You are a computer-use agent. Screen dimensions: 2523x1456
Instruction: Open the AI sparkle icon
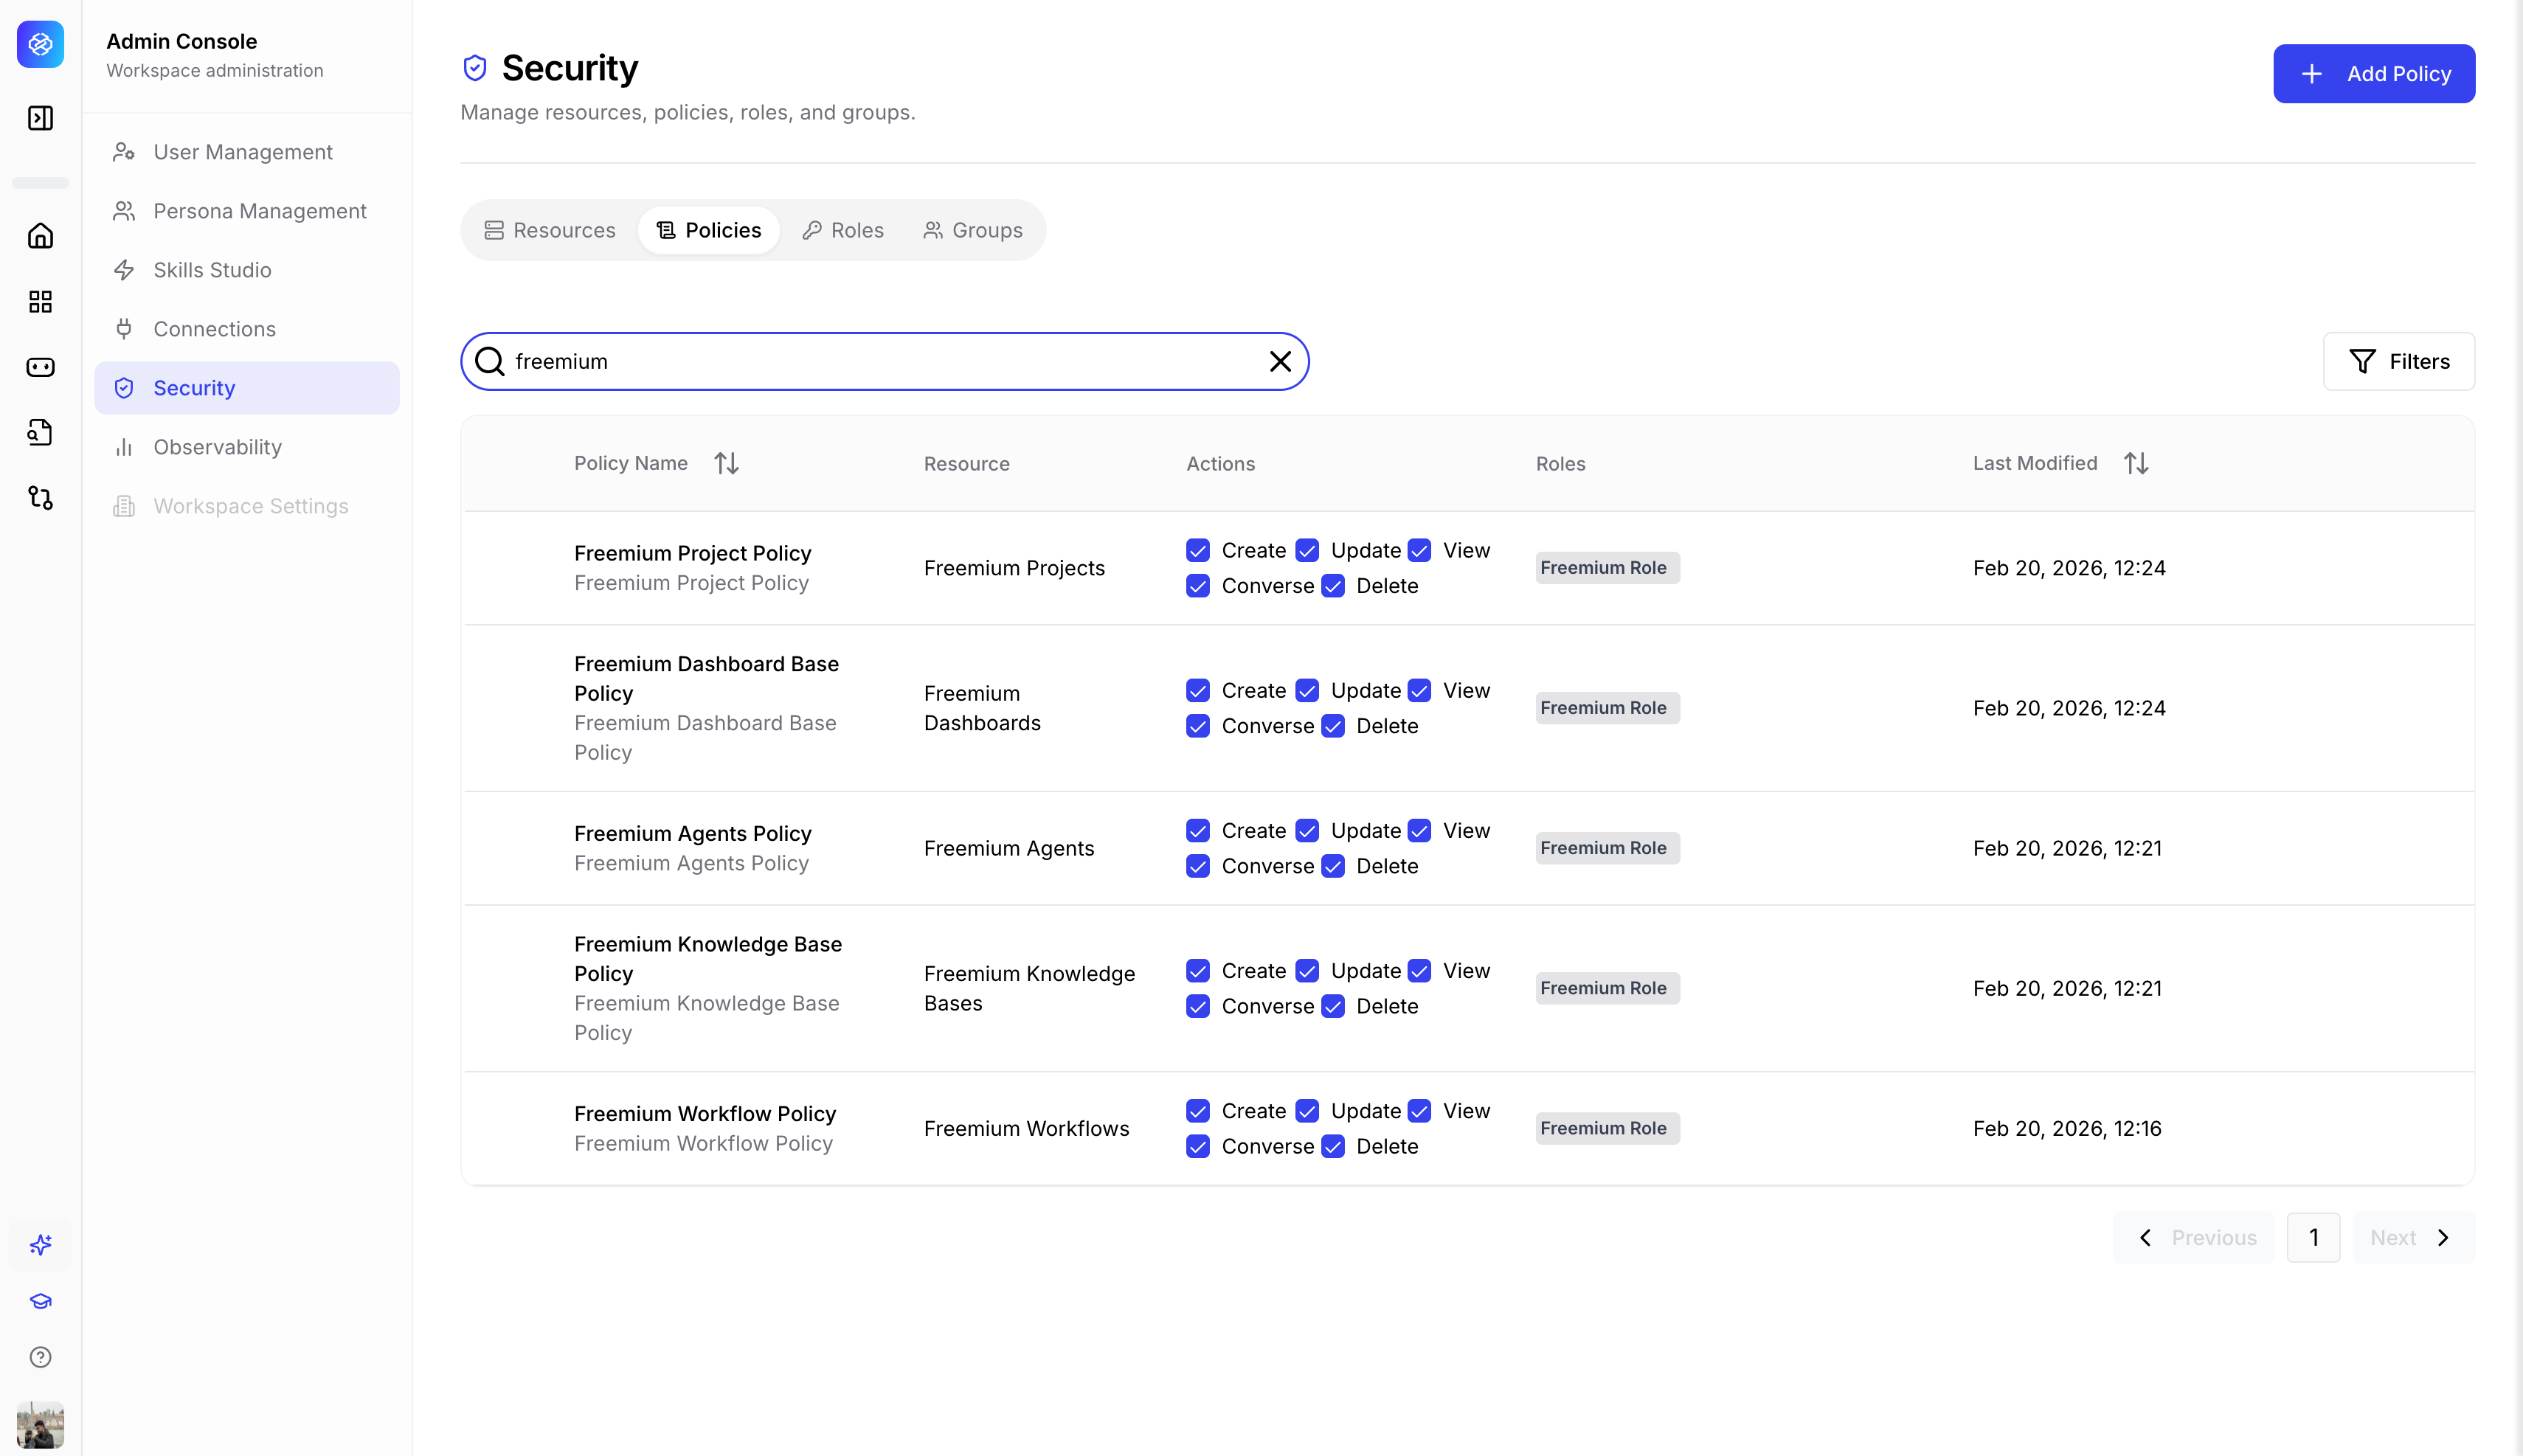point(41,1245)
